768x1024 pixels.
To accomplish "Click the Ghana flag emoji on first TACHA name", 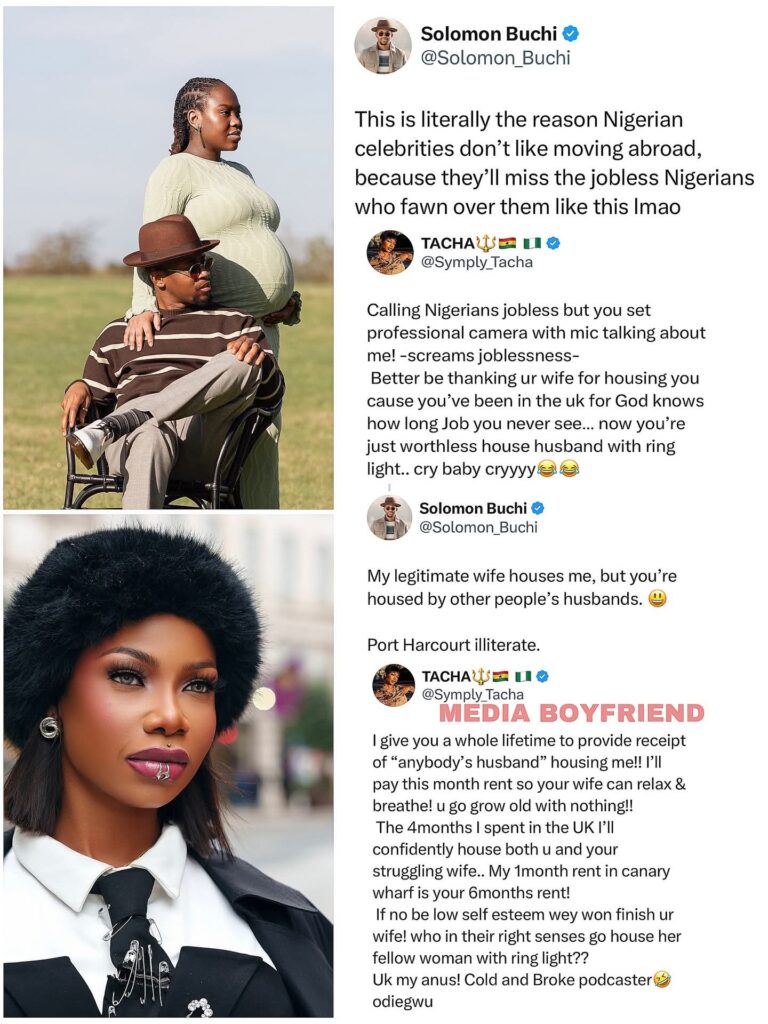I will coord(507,244).
